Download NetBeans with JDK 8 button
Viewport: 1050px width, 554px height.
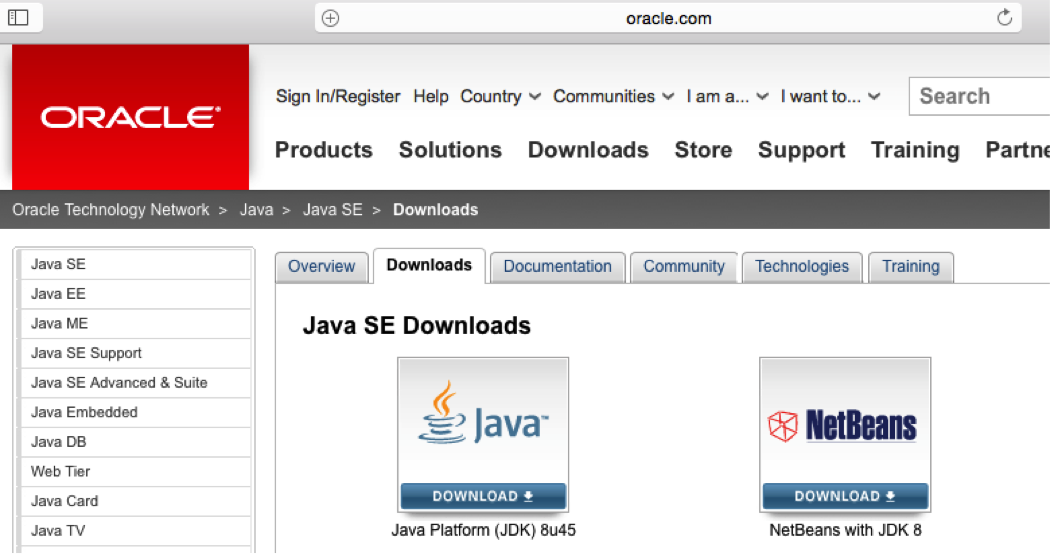845,496
